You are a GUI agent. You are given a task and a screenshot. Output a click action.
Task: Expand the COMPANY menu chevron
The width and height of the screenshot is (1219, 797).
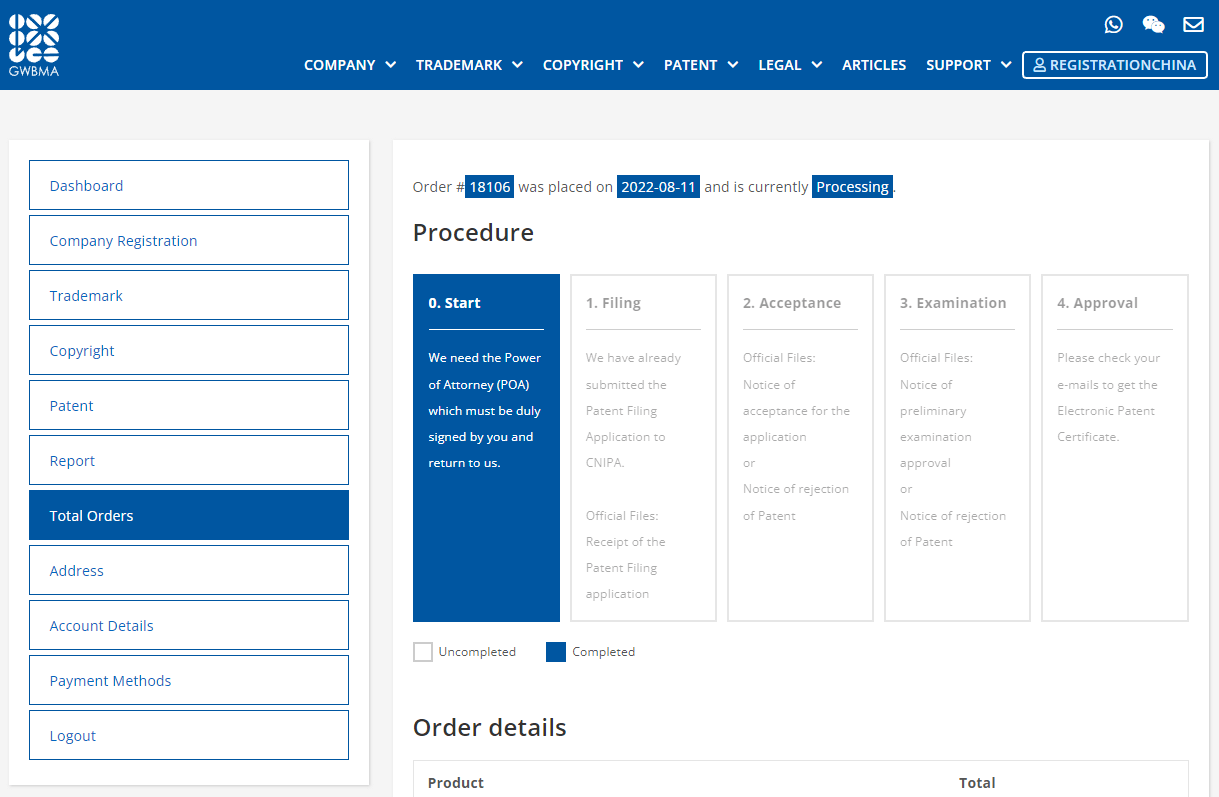(390, 65)
